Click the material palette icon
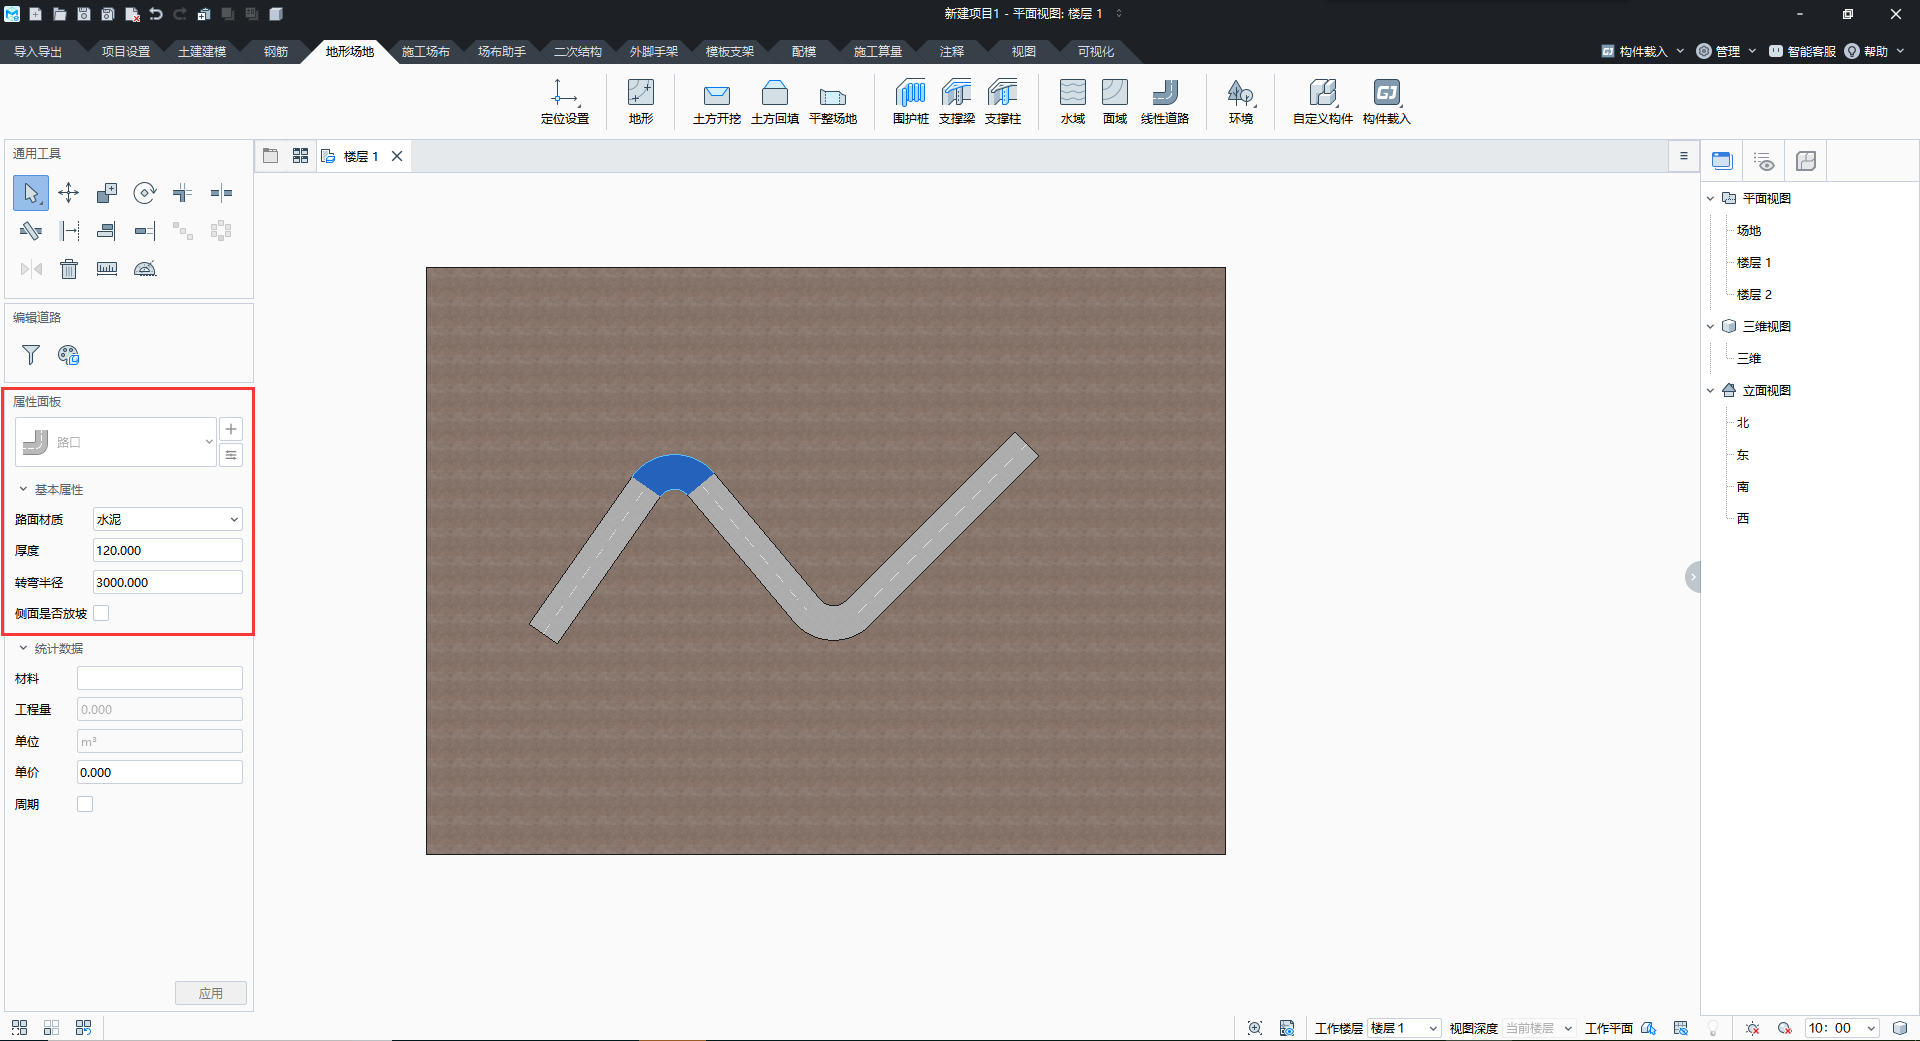The width and height of the screenshot is (1920, 1041). coord(69,355)
